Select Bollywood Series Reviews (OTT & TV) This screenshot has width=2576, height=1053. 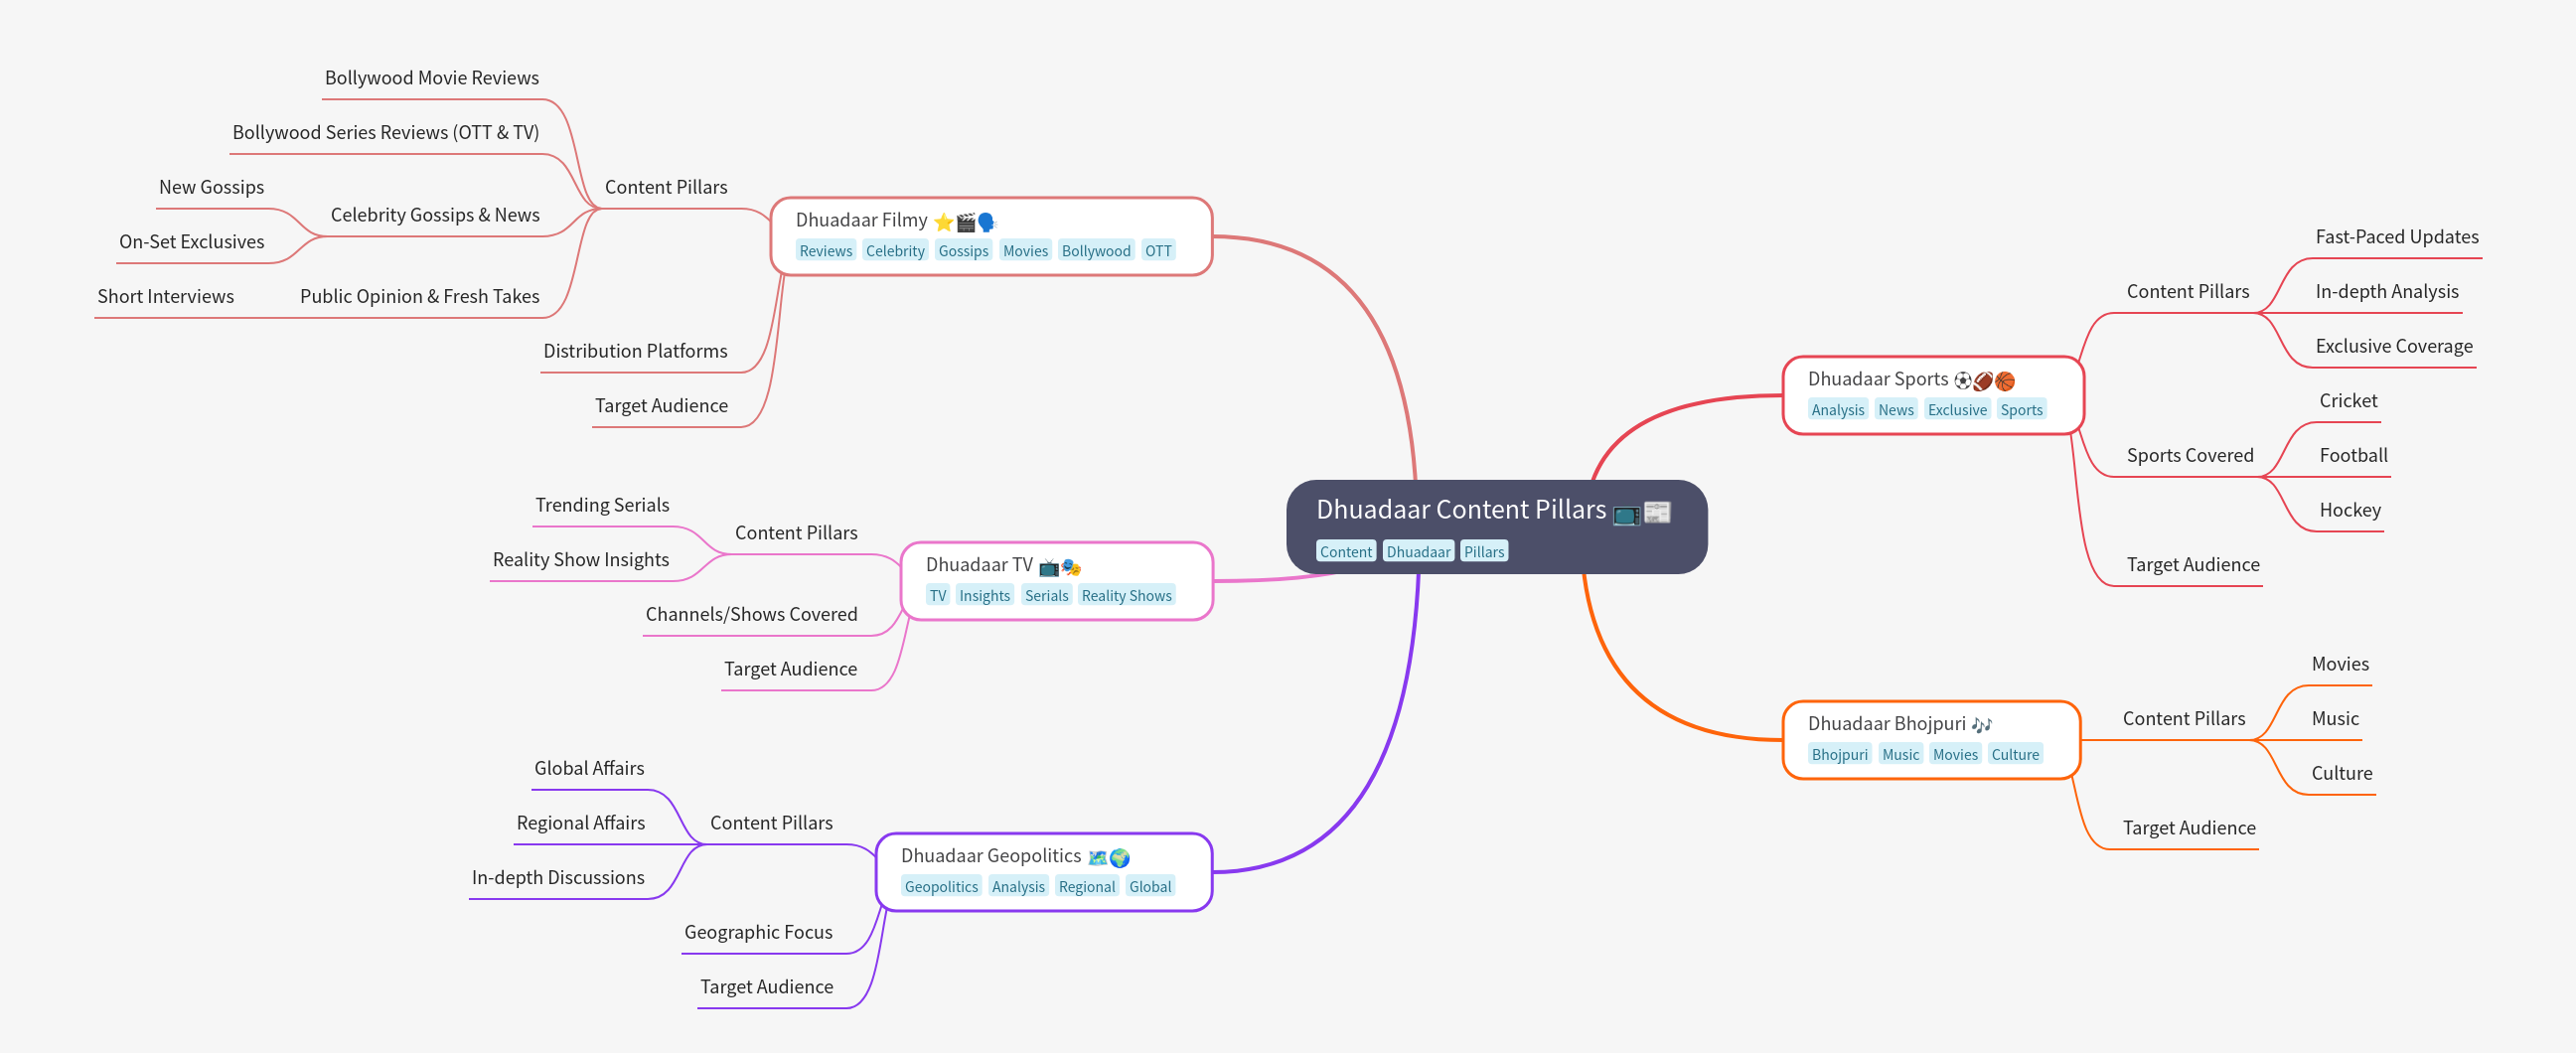386,132
